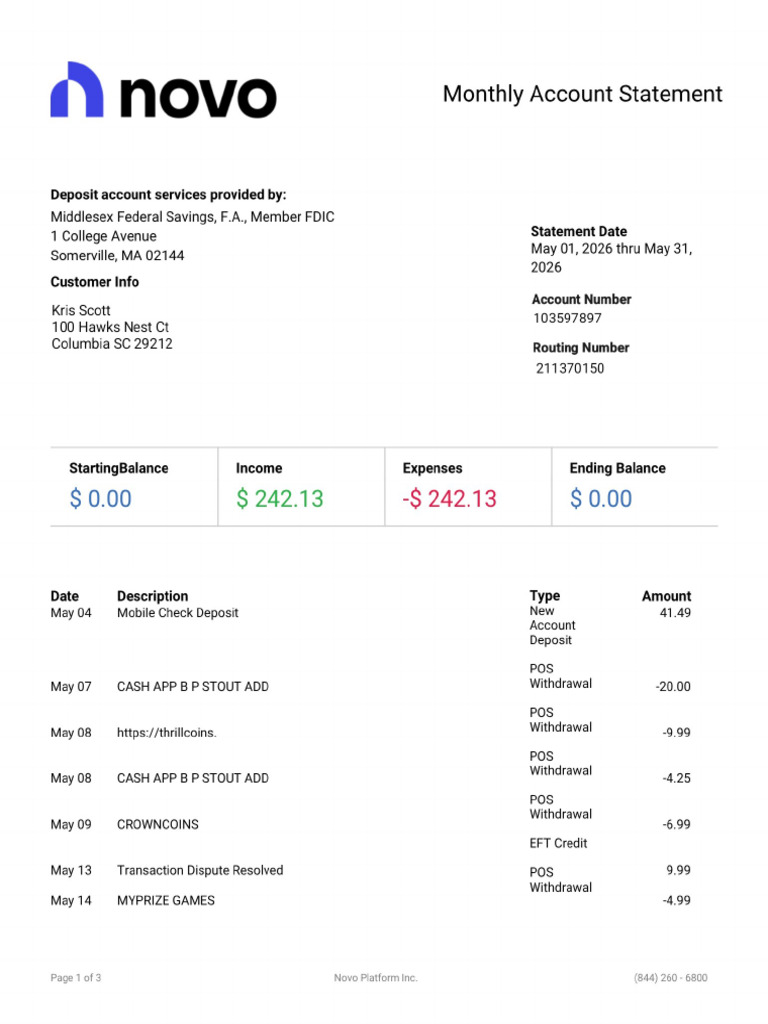
Task: Select the Mobile Check Deposit transaction
Action: 178,613
